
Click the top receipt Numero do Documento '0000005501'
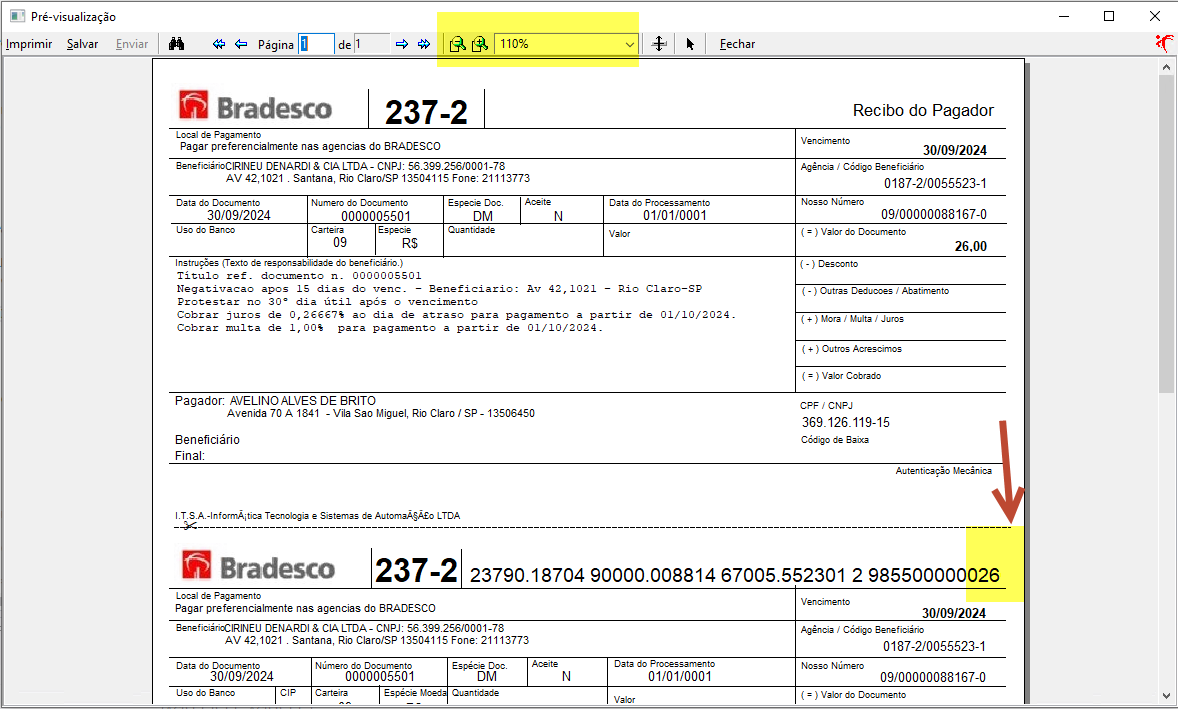(x=376, y=216)
